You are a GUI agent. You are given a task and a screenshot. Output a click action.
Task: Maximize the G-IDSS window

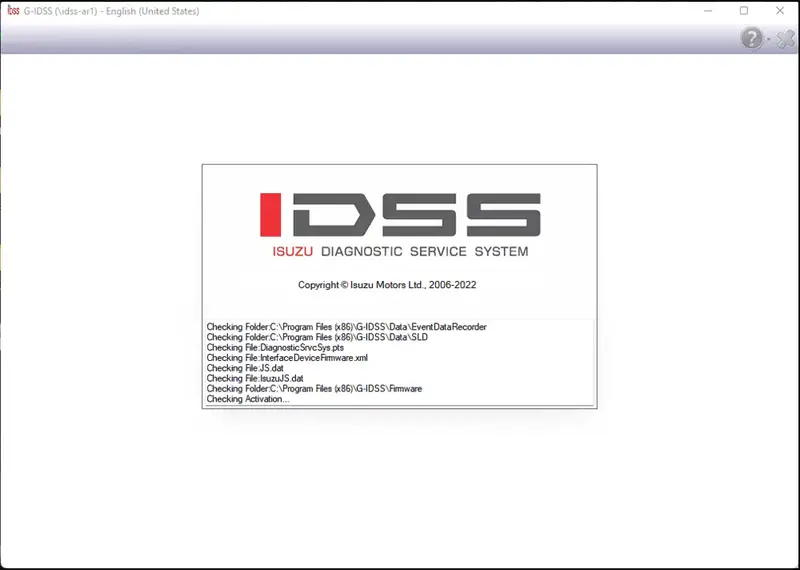tap(744, 11)
